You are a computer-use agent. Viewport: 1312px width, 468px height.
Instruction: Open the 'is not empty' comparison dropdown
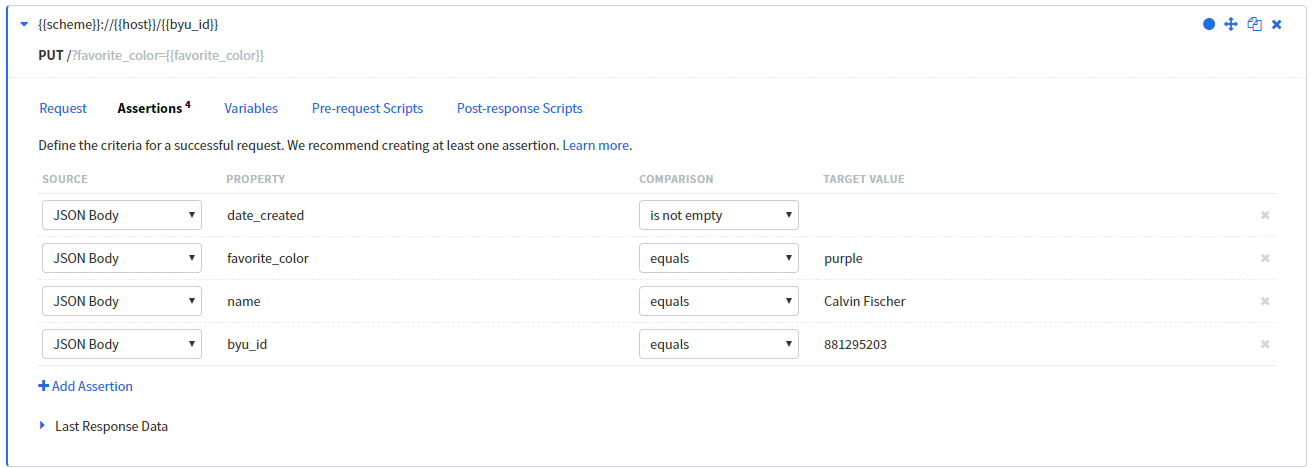(x=719, y=215)
